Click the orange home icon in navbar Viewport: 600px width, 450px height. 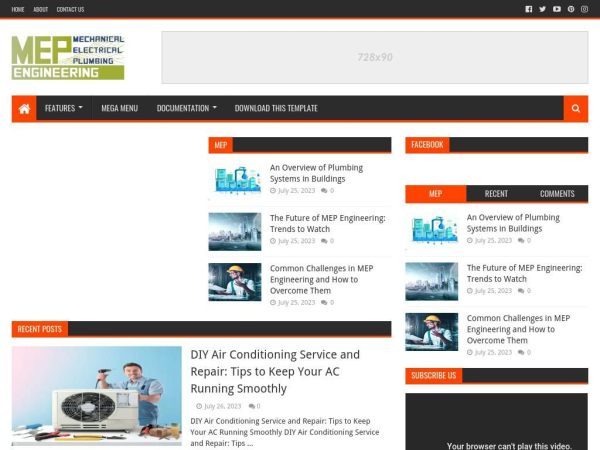pyautogui.click(x=24, y=108)
